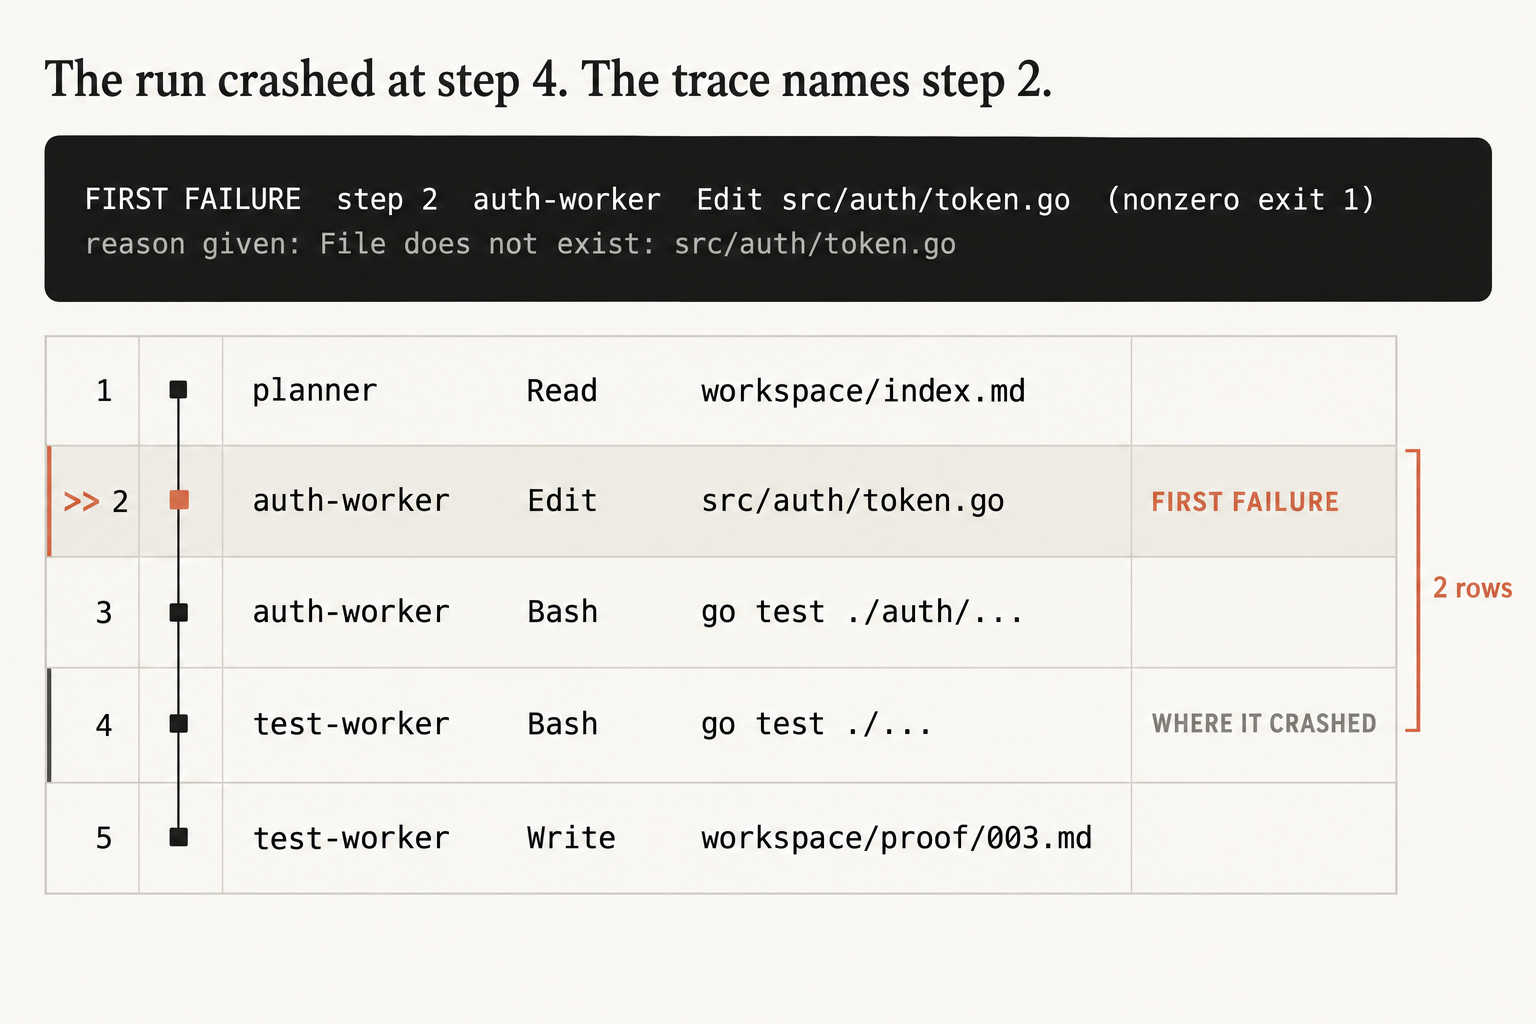Viewport: 1536px width, 1024px height.
Task: Click the workspace/proof/003.md path
Action: tap(897, 838)
